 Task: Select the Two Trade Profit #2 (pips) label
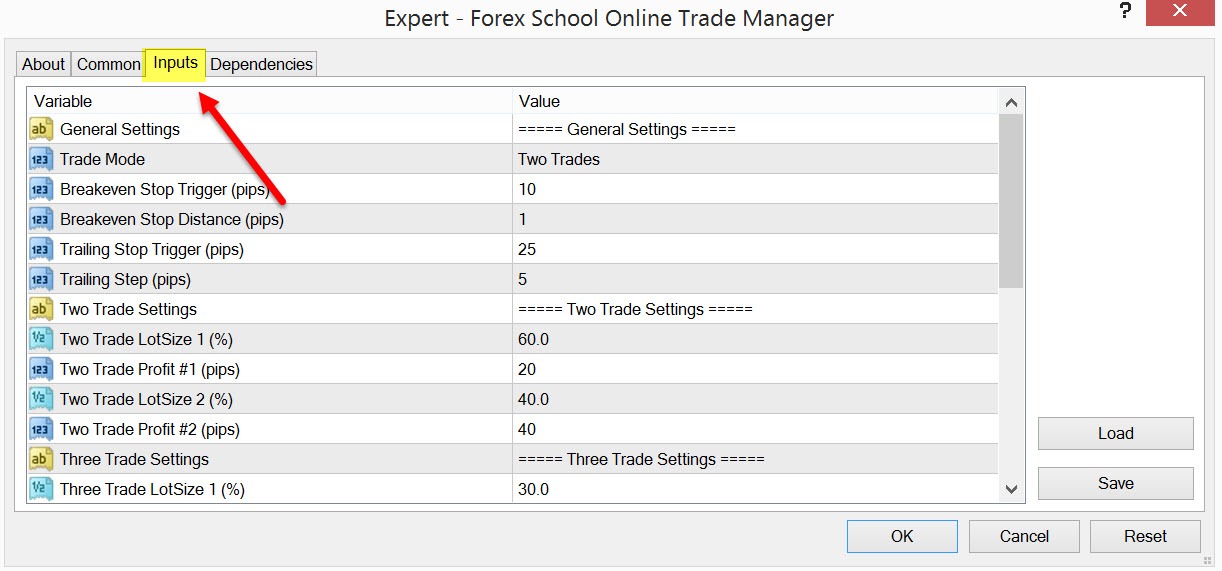tap(150, 429)
